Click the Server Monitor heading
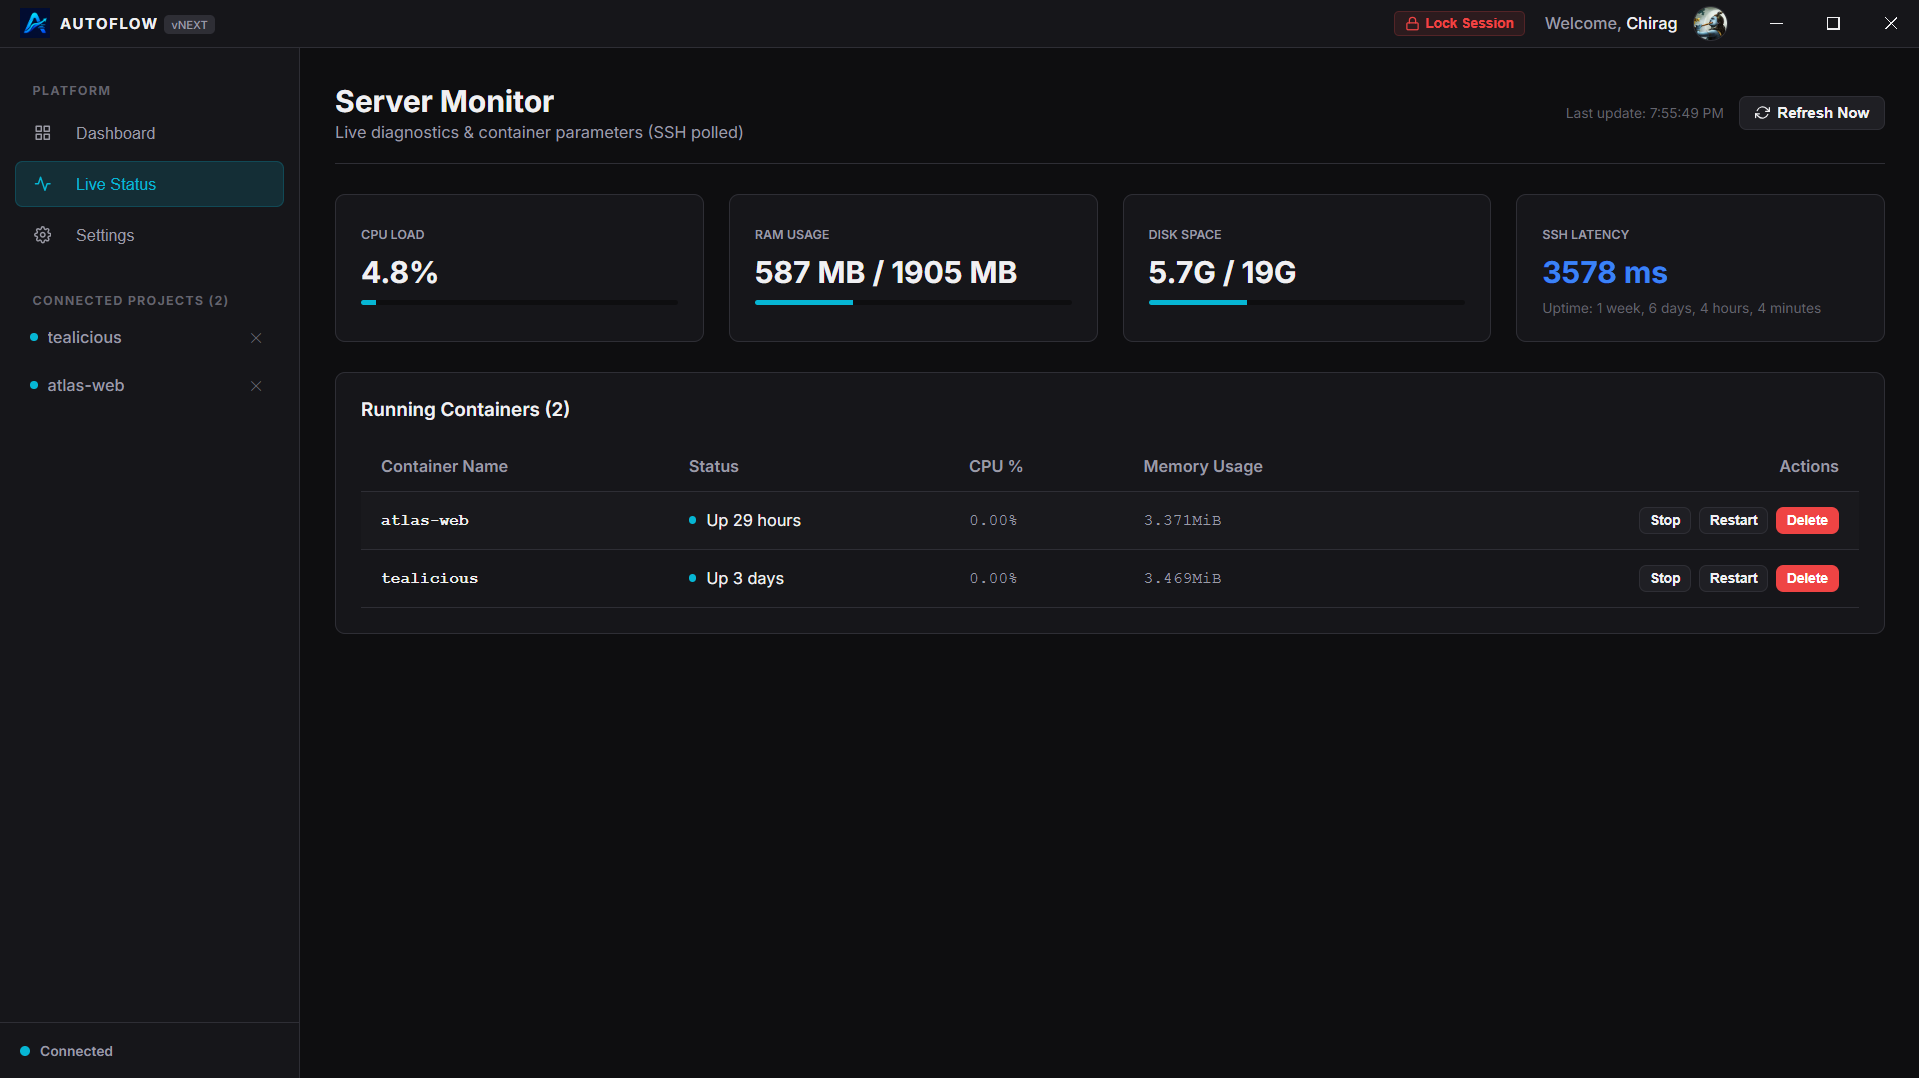1919x1078 pixels. (444, 101)
